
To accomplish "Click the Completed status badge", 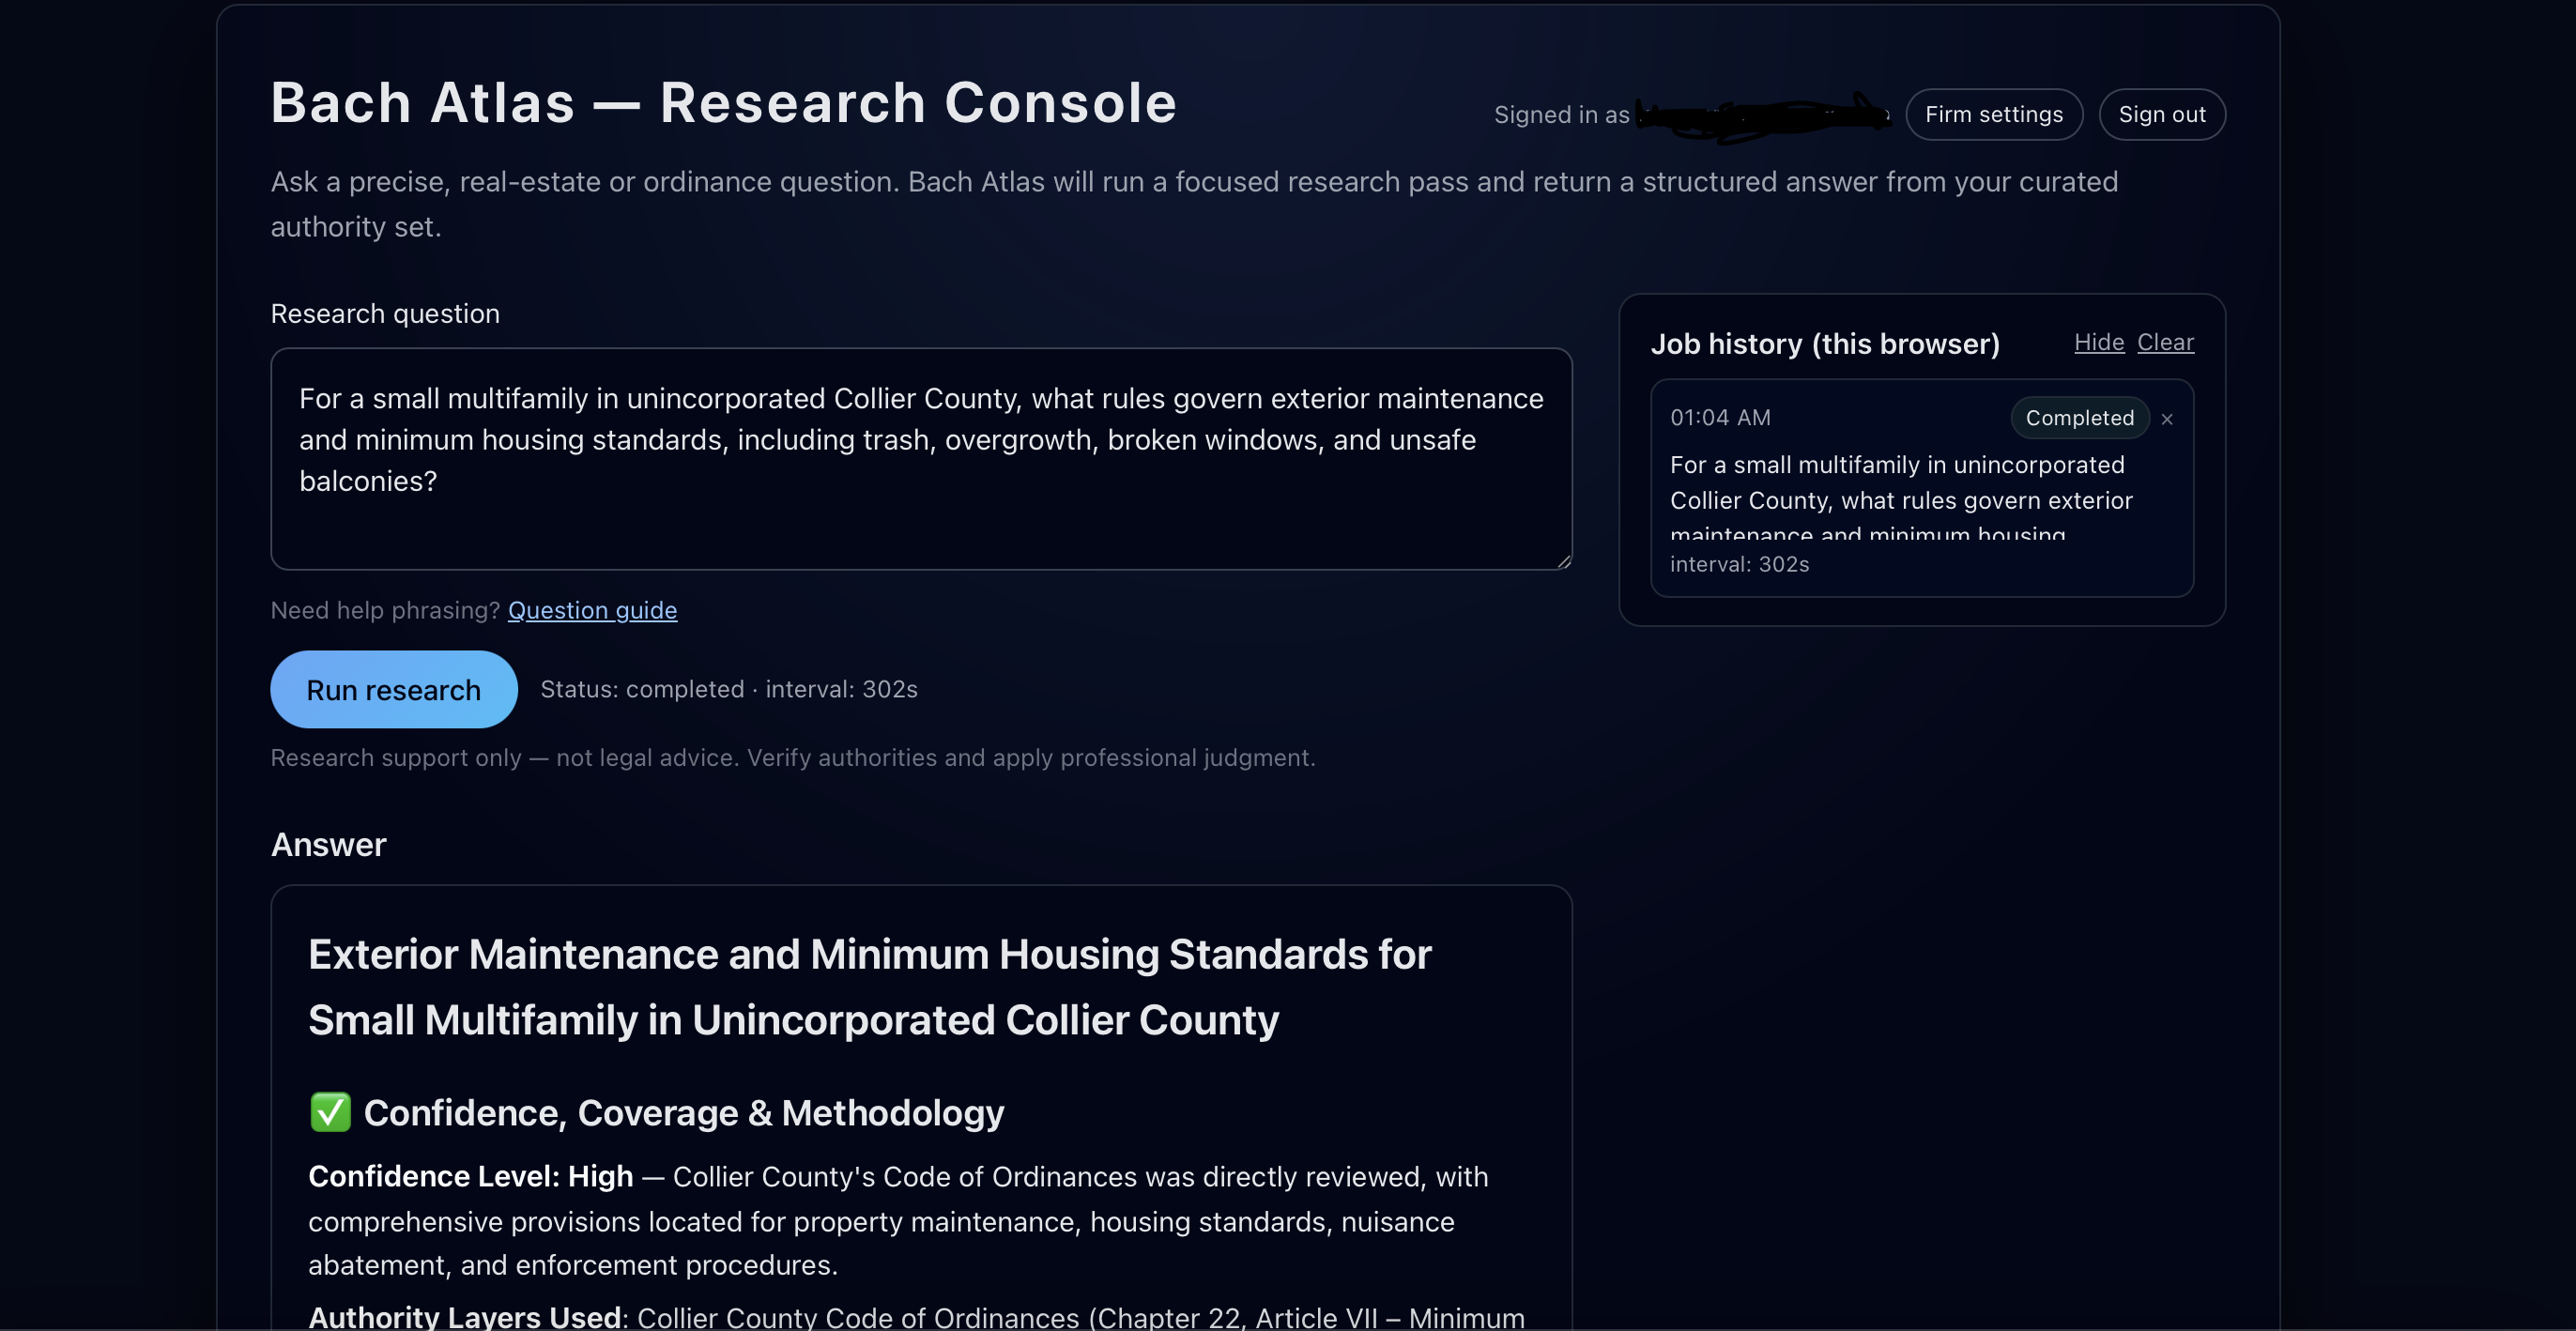I will coord(2079,418).
